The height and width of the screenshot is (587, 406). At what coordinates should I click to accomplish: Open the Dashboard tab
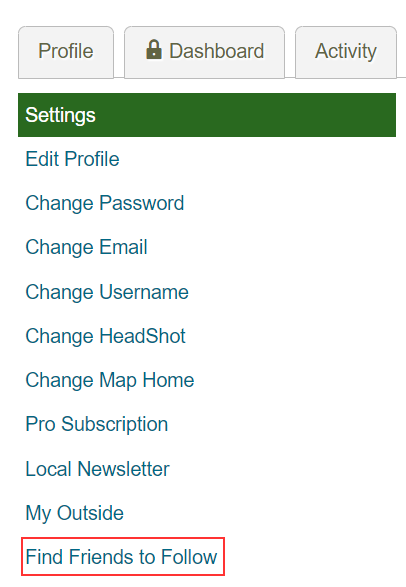tap(204, 52)
